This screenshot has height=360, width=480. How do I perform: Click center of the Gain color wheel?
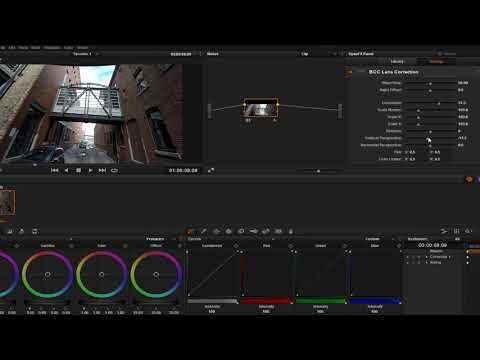[x=102, y=274]
